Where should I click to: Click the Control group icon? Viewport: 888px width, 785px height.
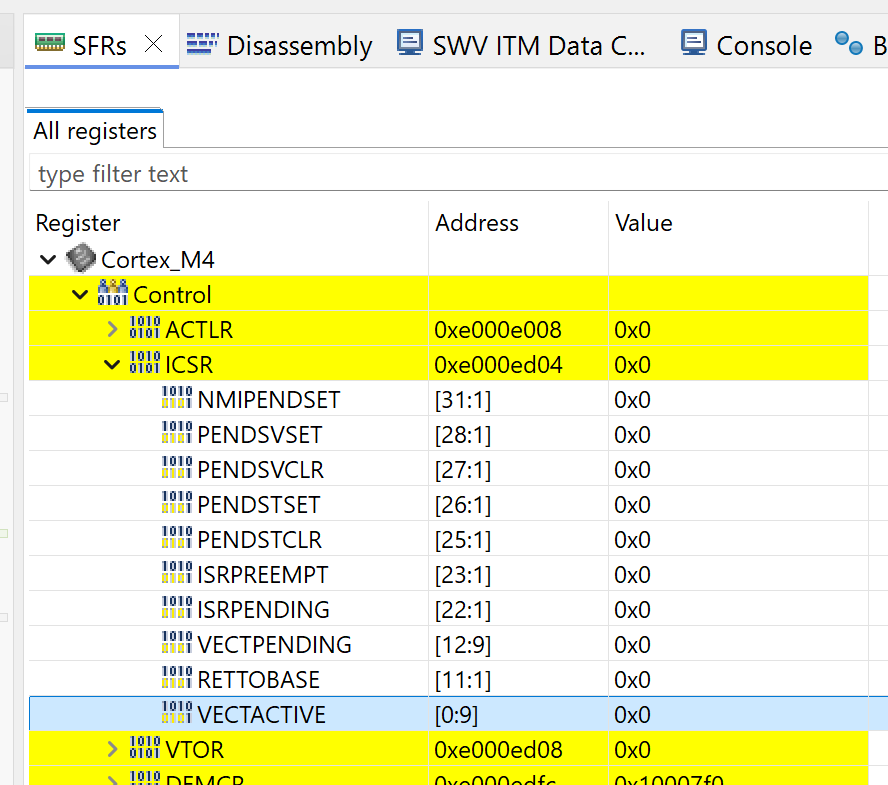113,293
